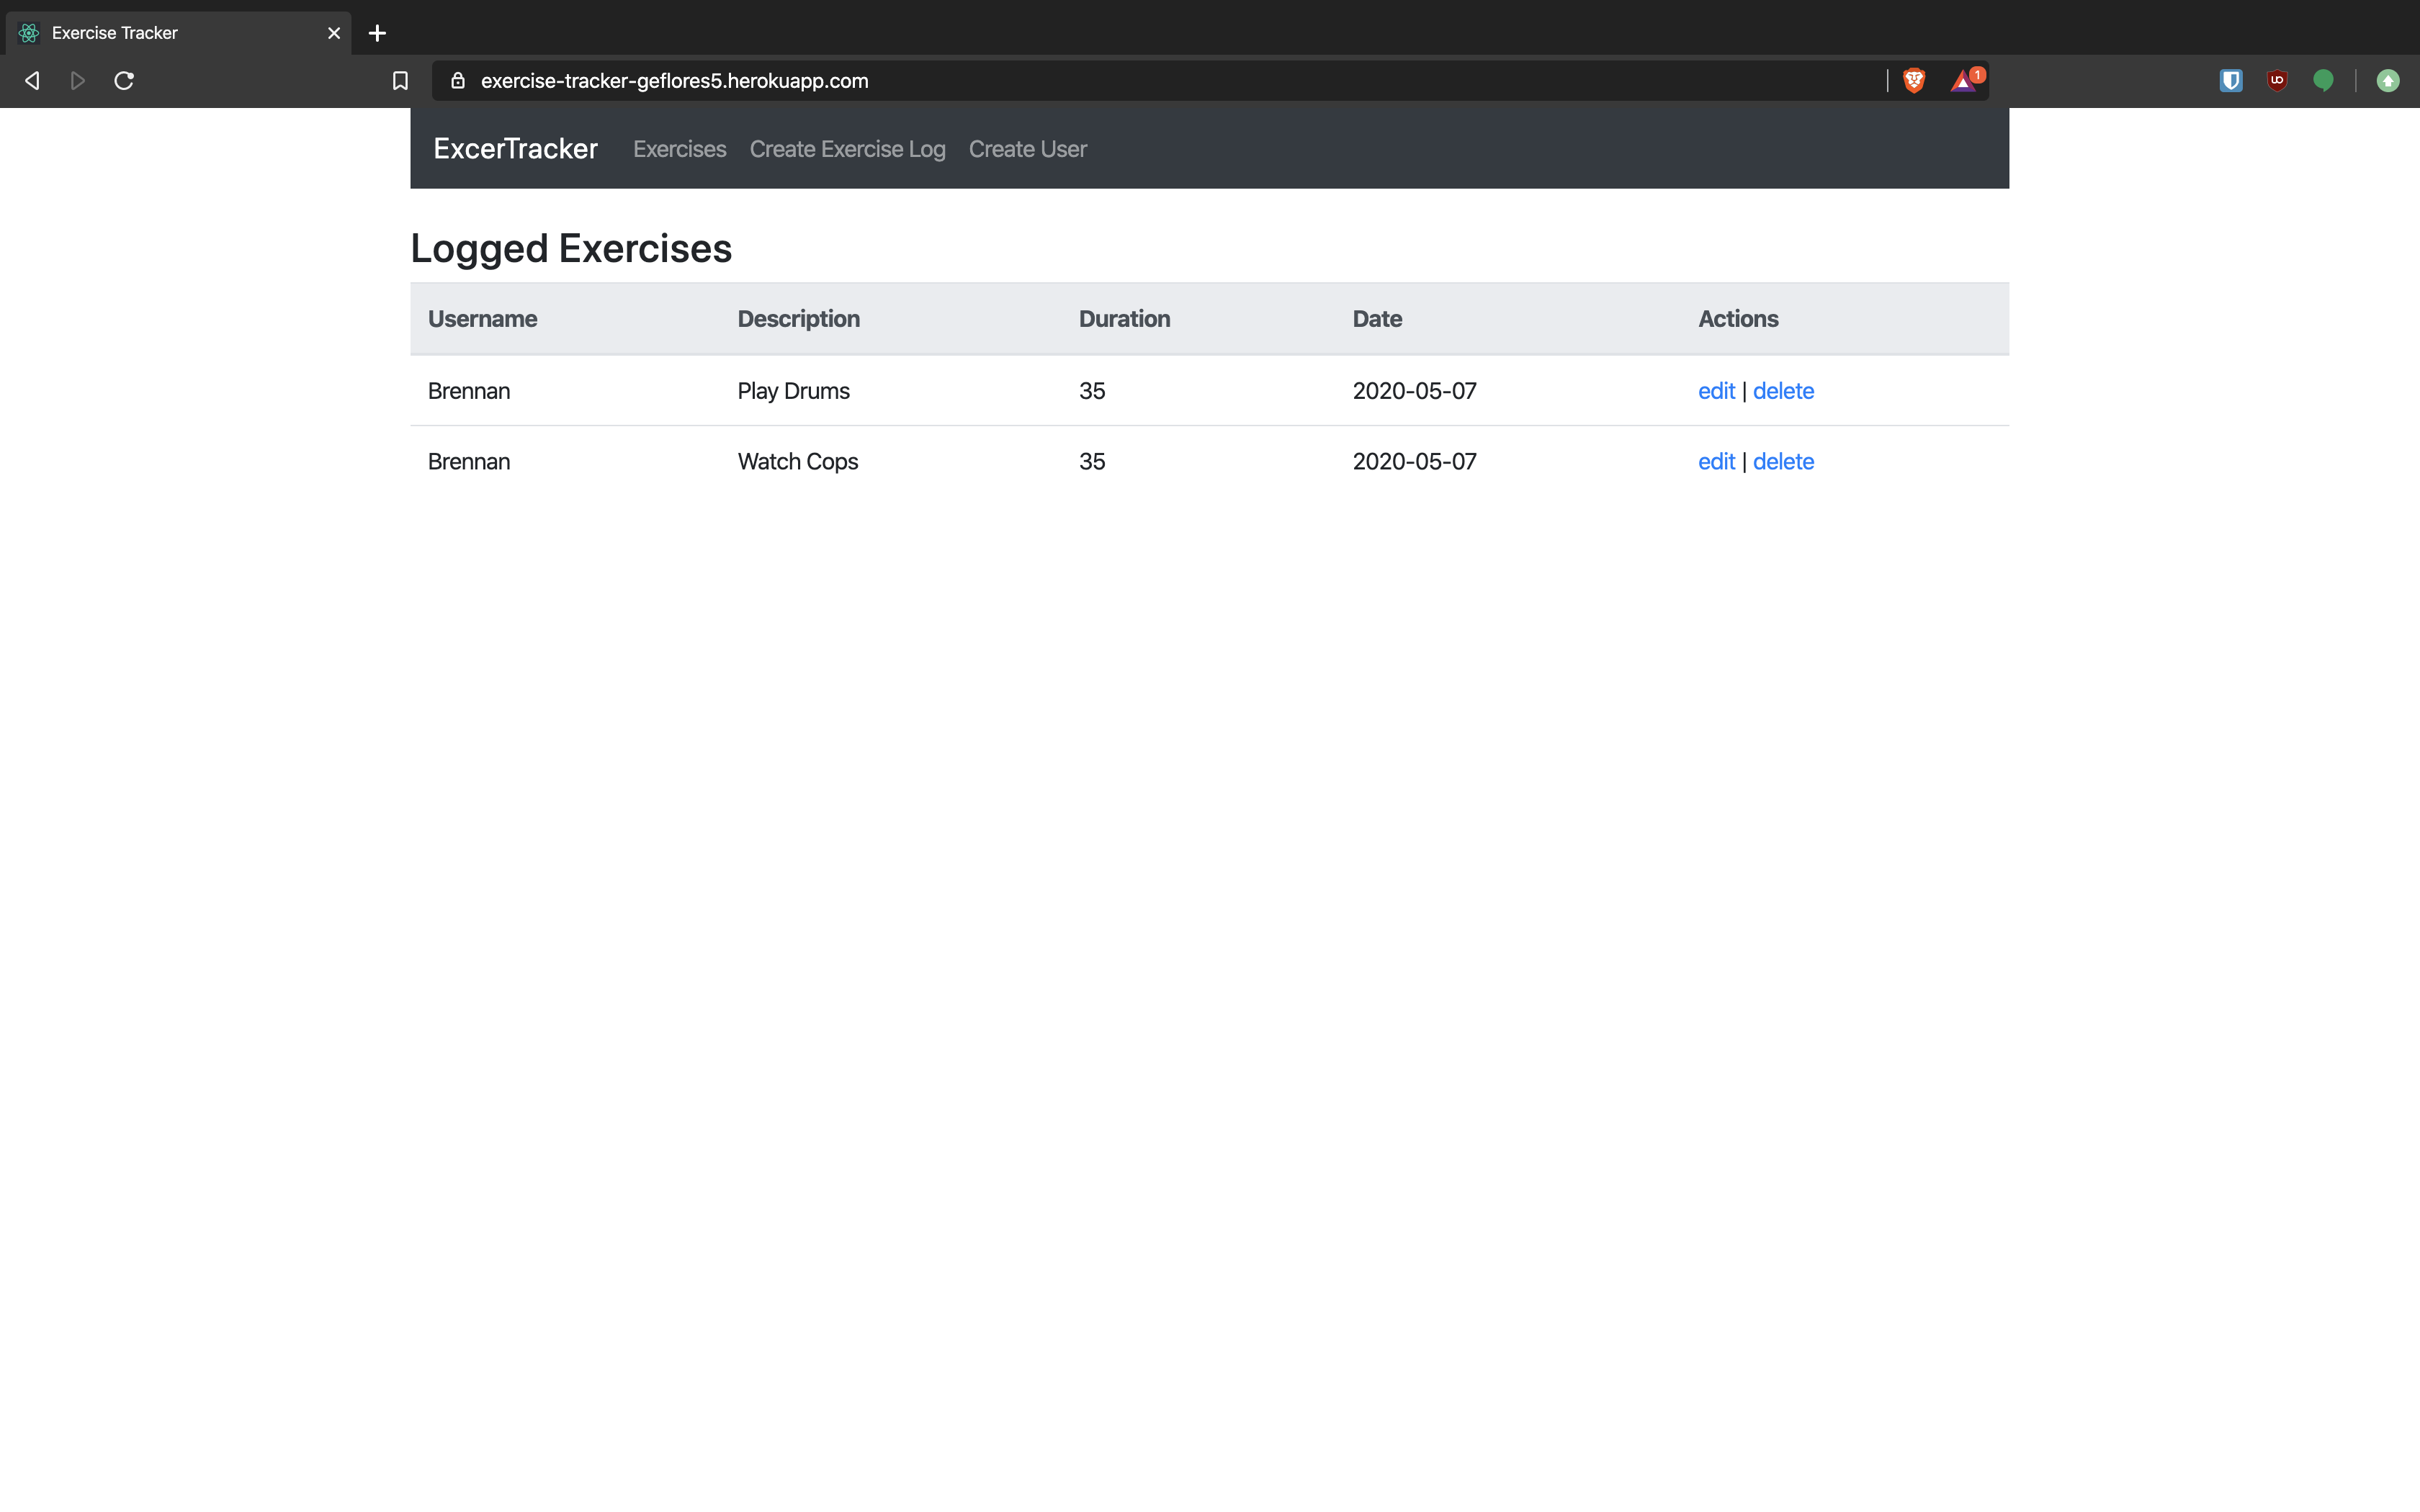Screen dimensions: 2420x1512
Task: View site security via the padlock icon
Action: pyautogui.click(x=458, y=81)
